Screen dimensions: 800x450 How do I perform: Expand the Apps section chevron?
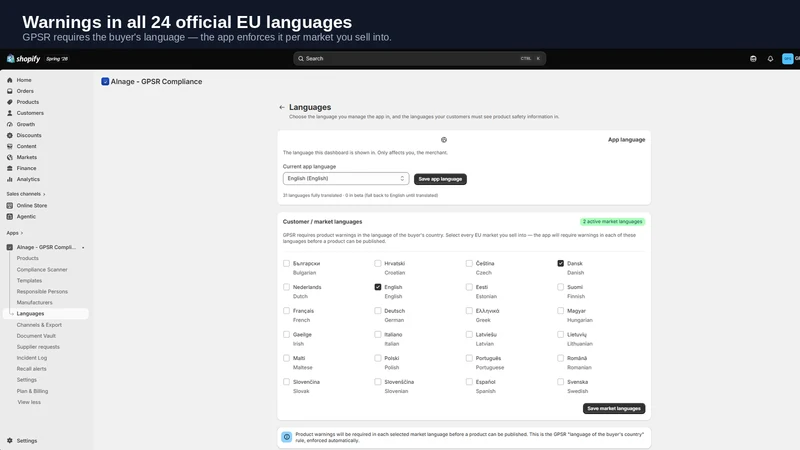pos(21,233)
